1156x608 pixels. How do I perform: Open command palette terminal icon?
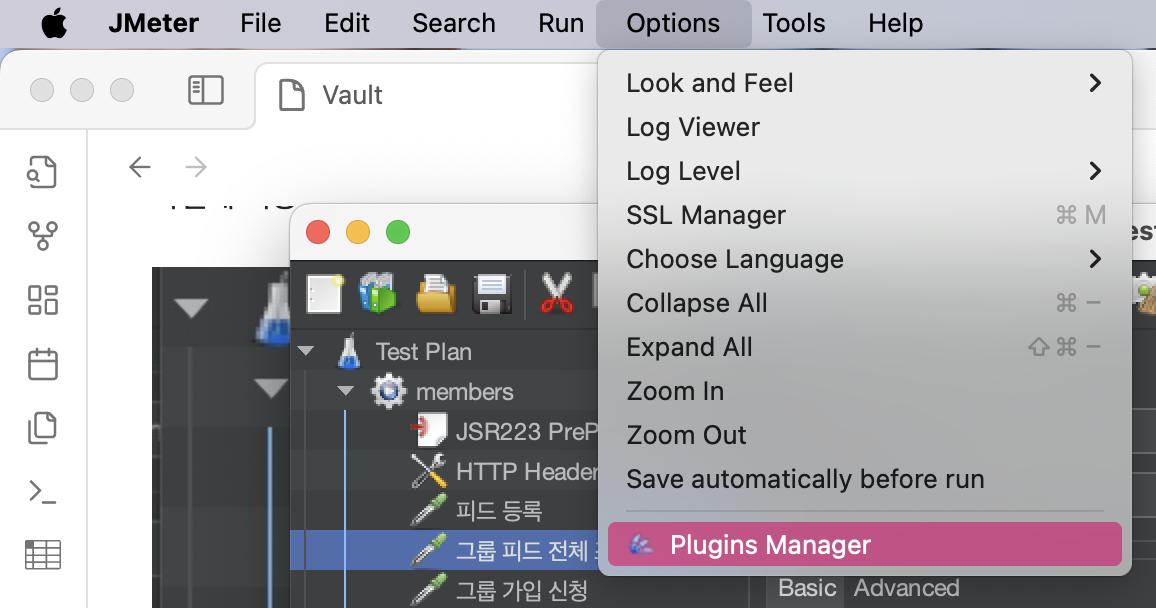[42, 492]
